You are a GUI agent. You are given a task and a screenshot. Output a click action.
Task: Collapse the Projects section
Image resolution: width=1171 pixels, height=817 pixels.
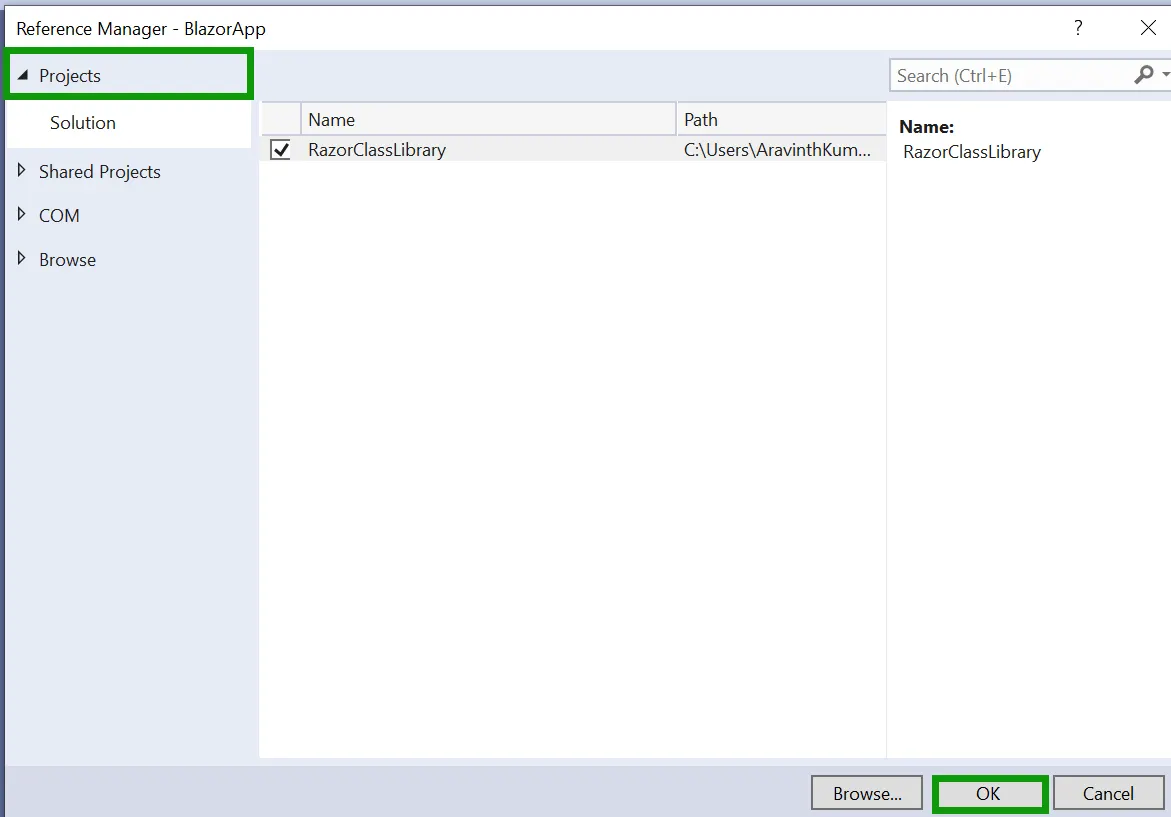pos(22,75)
